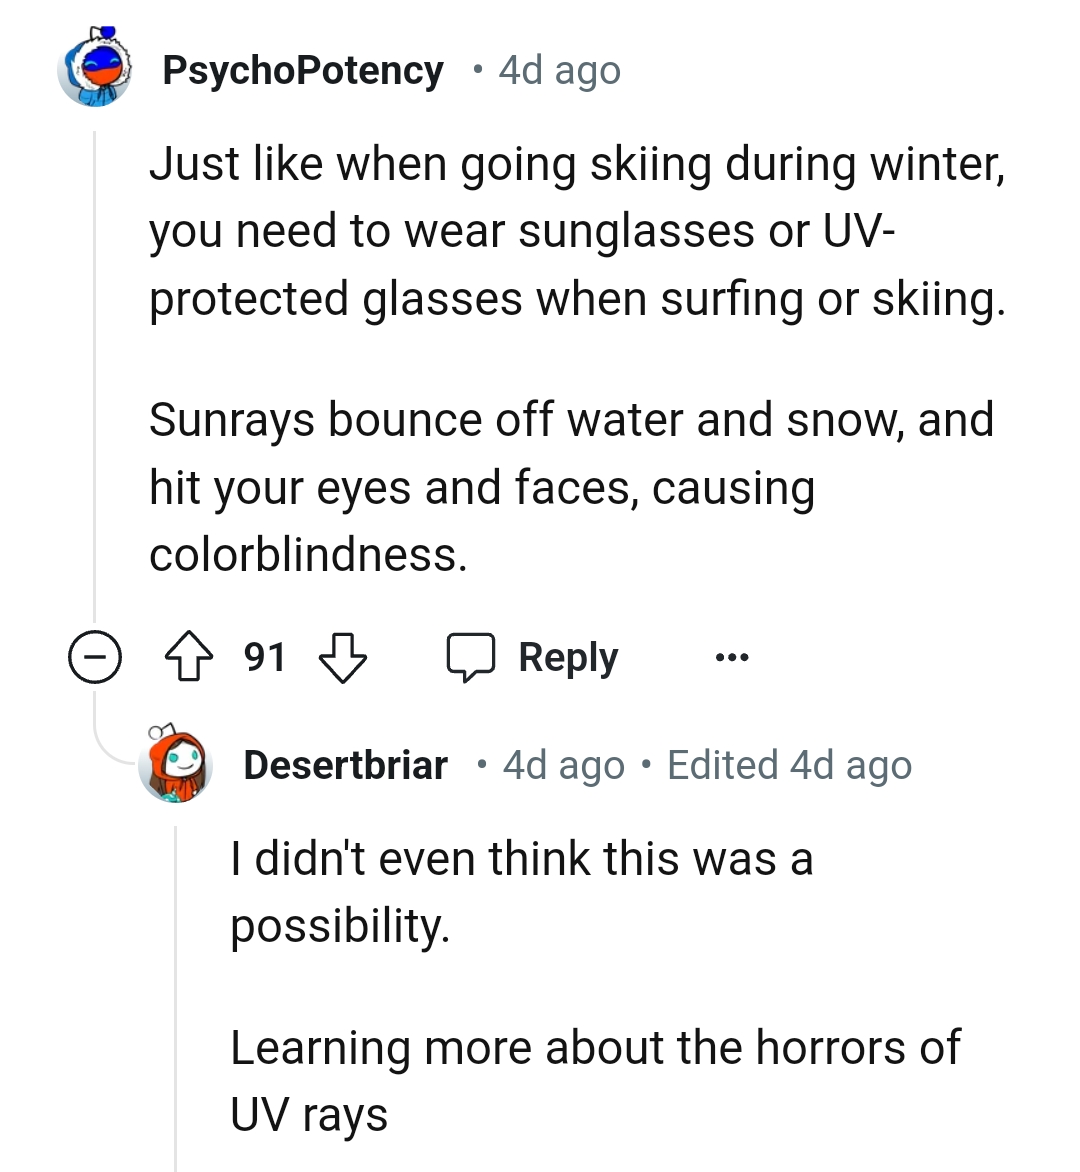Click the Reply button on the top comment

tap(567, 657)
